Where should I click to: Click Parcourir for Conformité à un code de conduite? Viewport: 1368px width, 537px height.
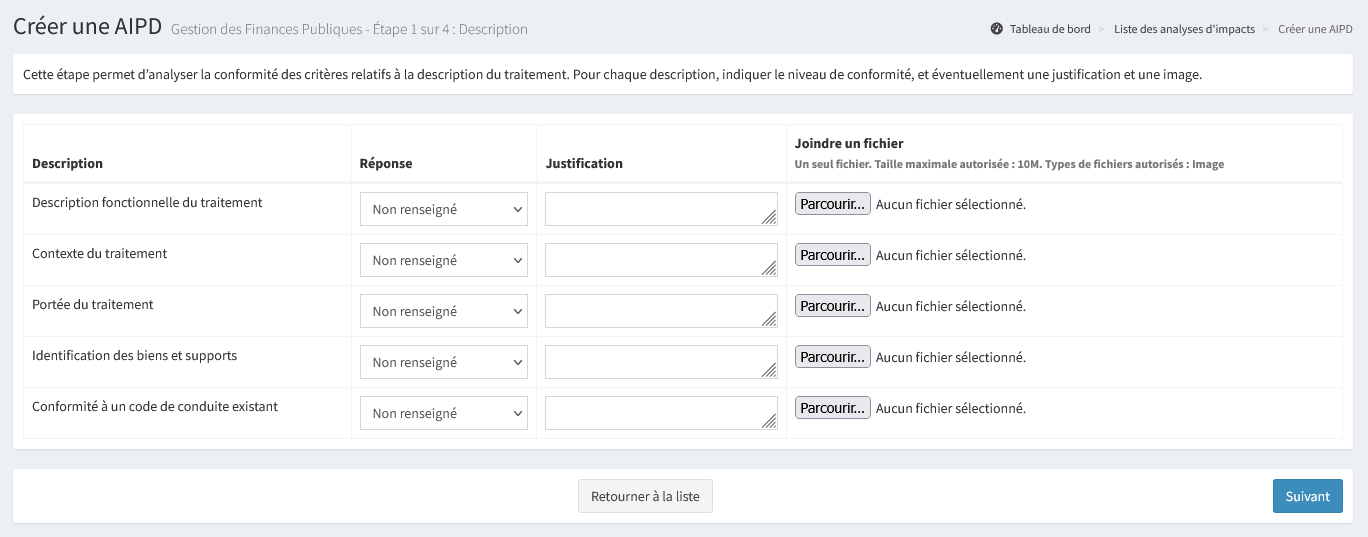832,408
